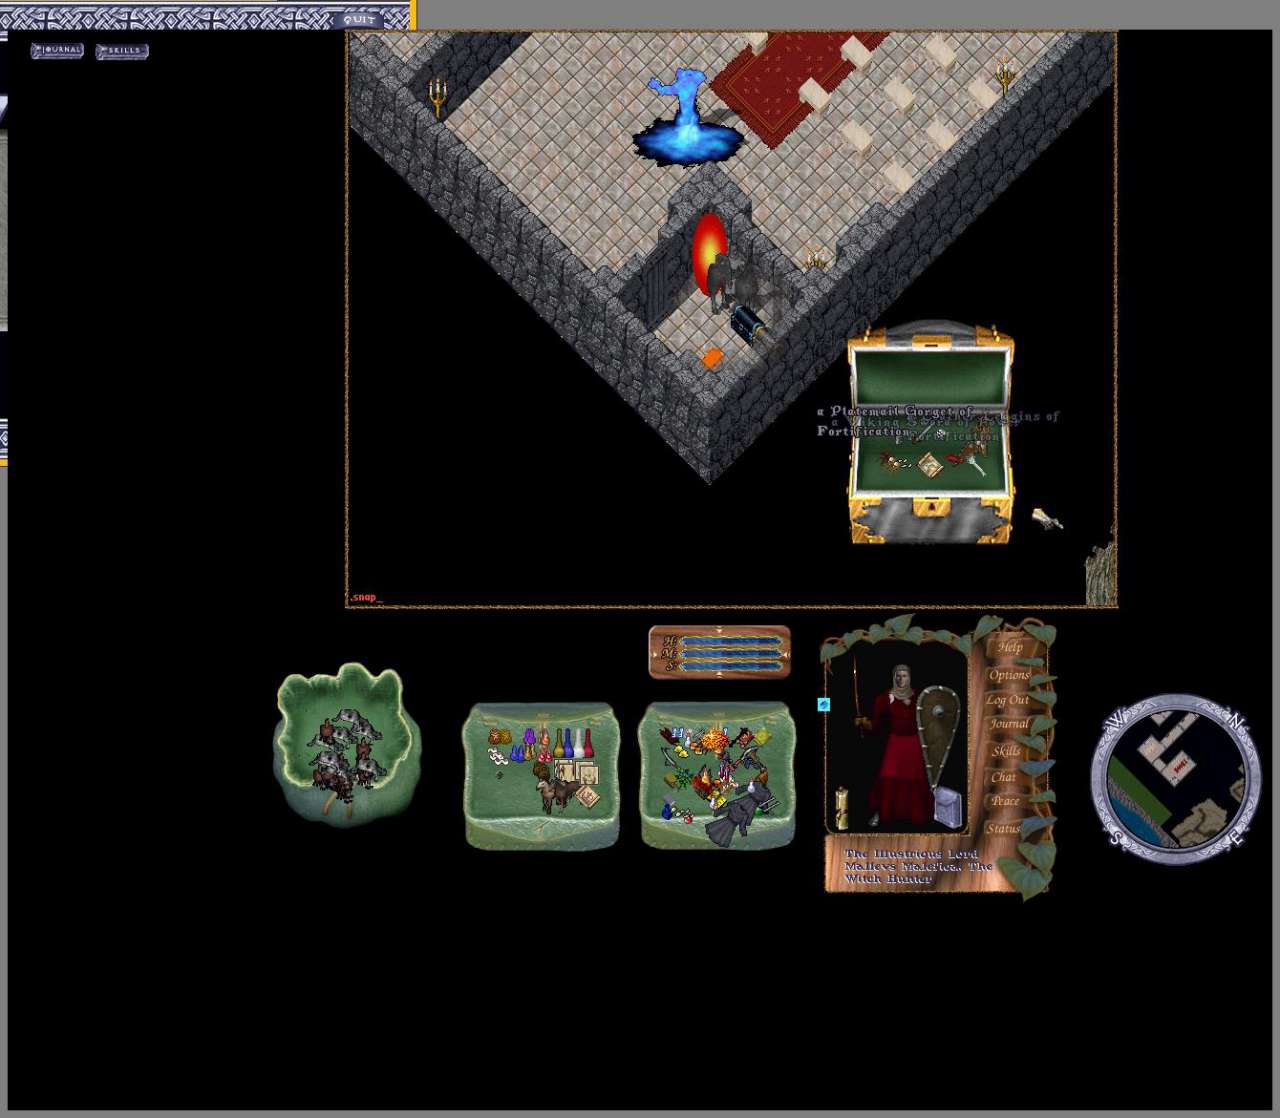Open Skills from the paperdoll list
1280x1118 pixels.
[1006, 751]
